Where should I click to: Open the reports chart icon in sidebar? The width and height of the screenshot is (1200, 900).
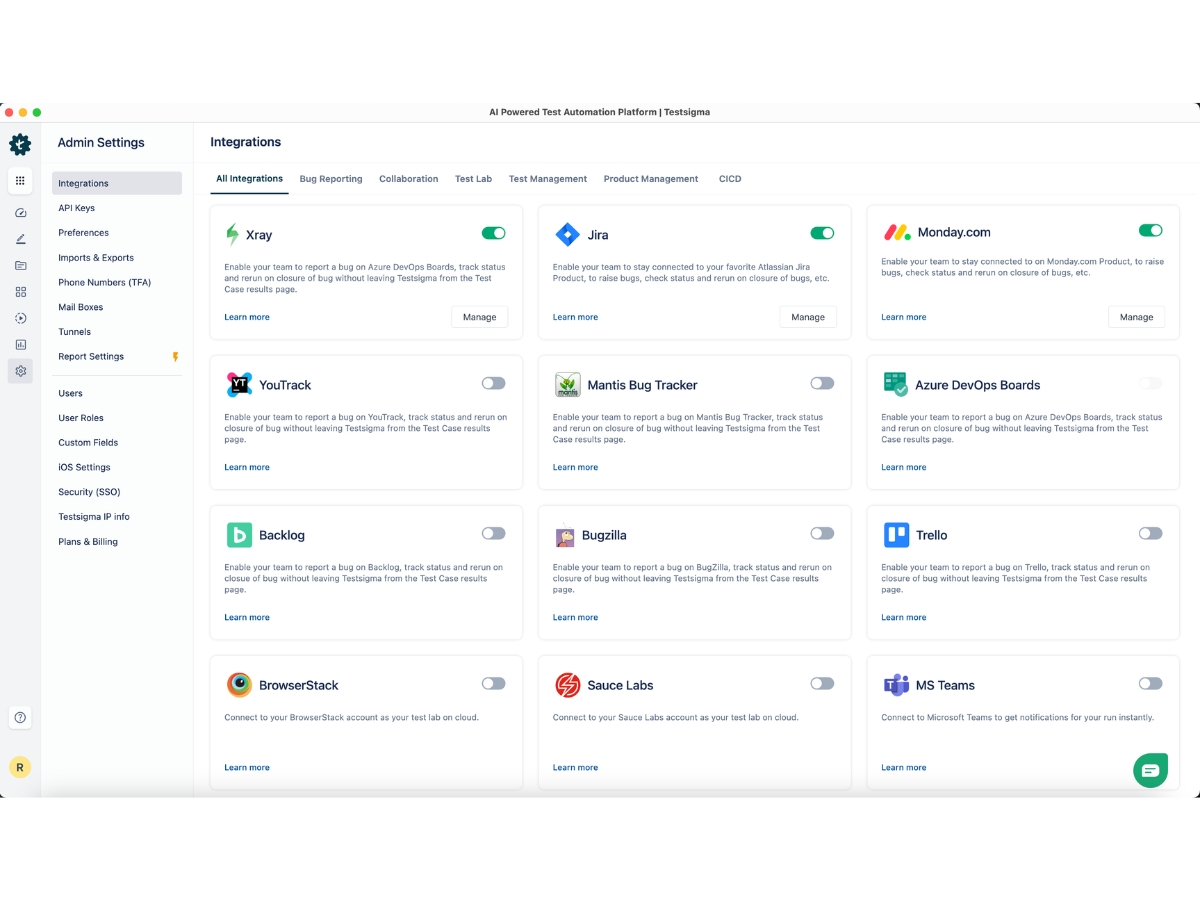[x=20, y=344]
